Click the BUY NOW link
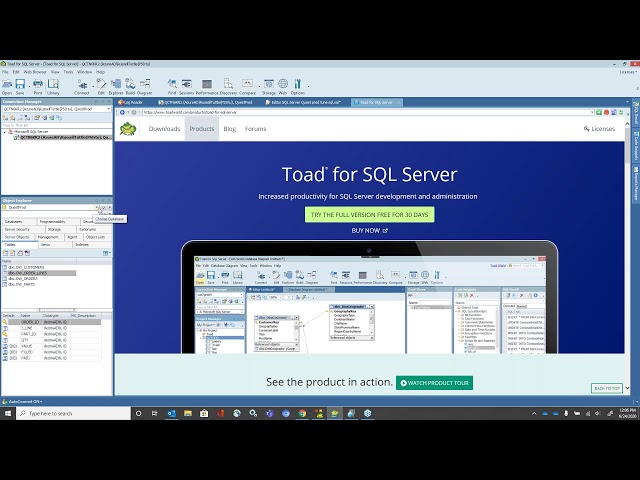Image resolution: width=640 pixels, height=480 pixels. pos(369,231)
